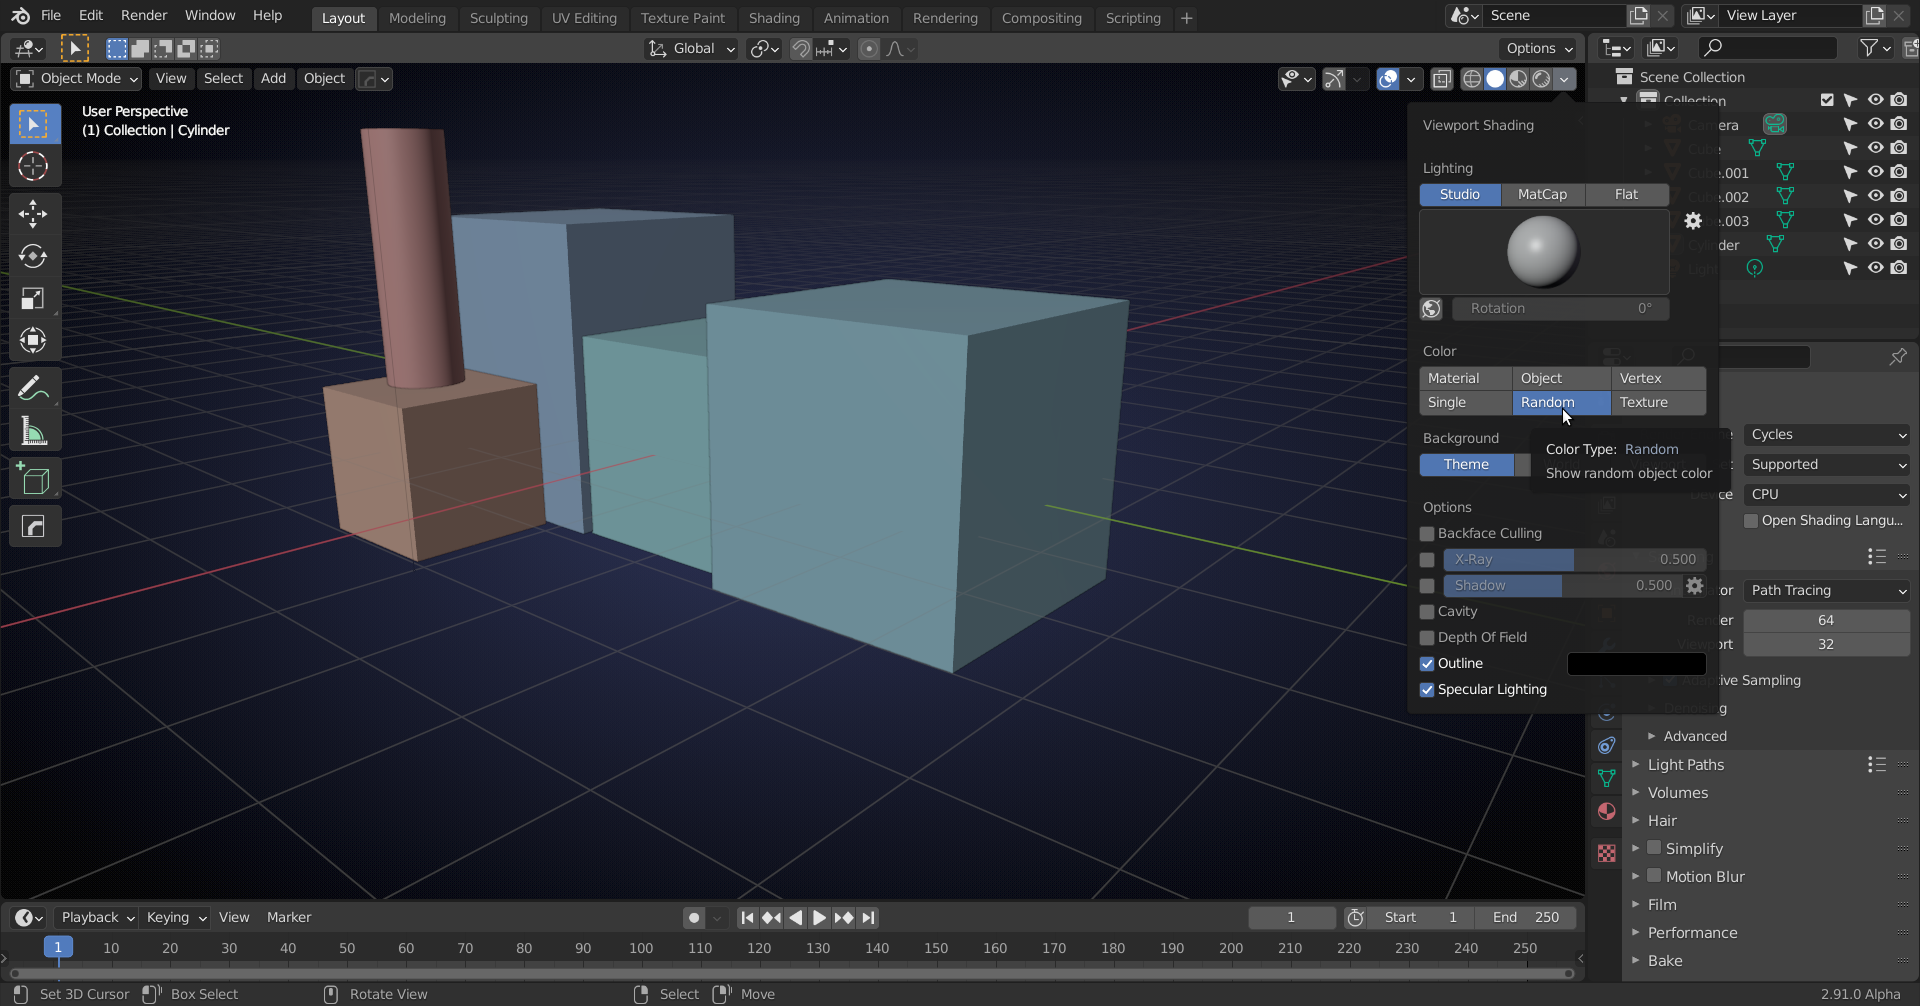Activate the Rotate tool
The width and height of the screenshot is (1920, 1006).
(x=33, y=256)
